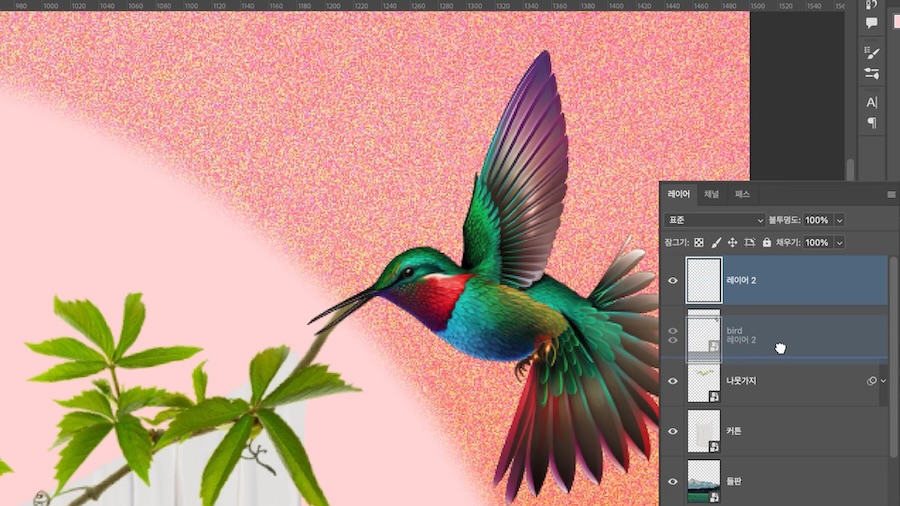Click the lock transparent pixels icon

[699, 243]
